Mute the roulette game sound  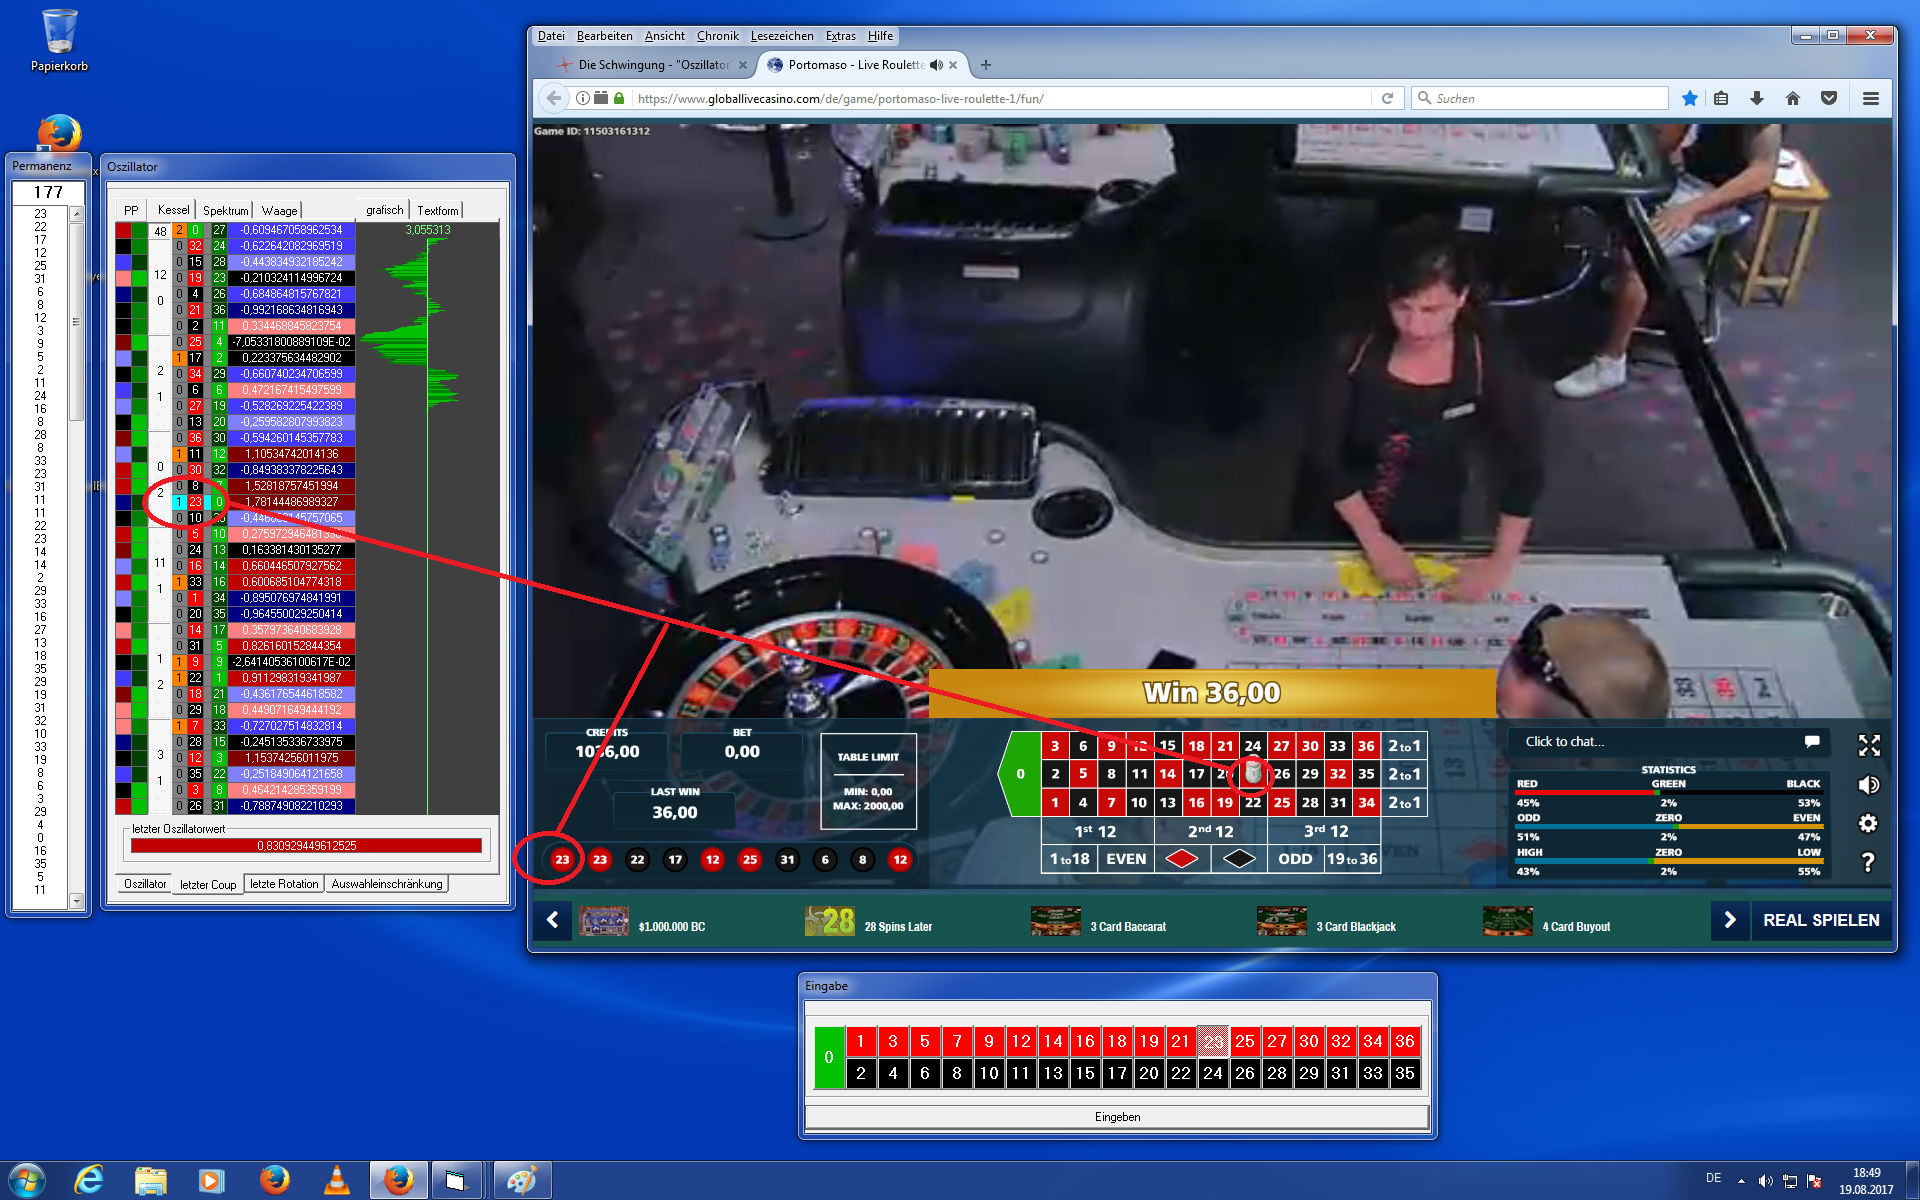point(1869,785)
